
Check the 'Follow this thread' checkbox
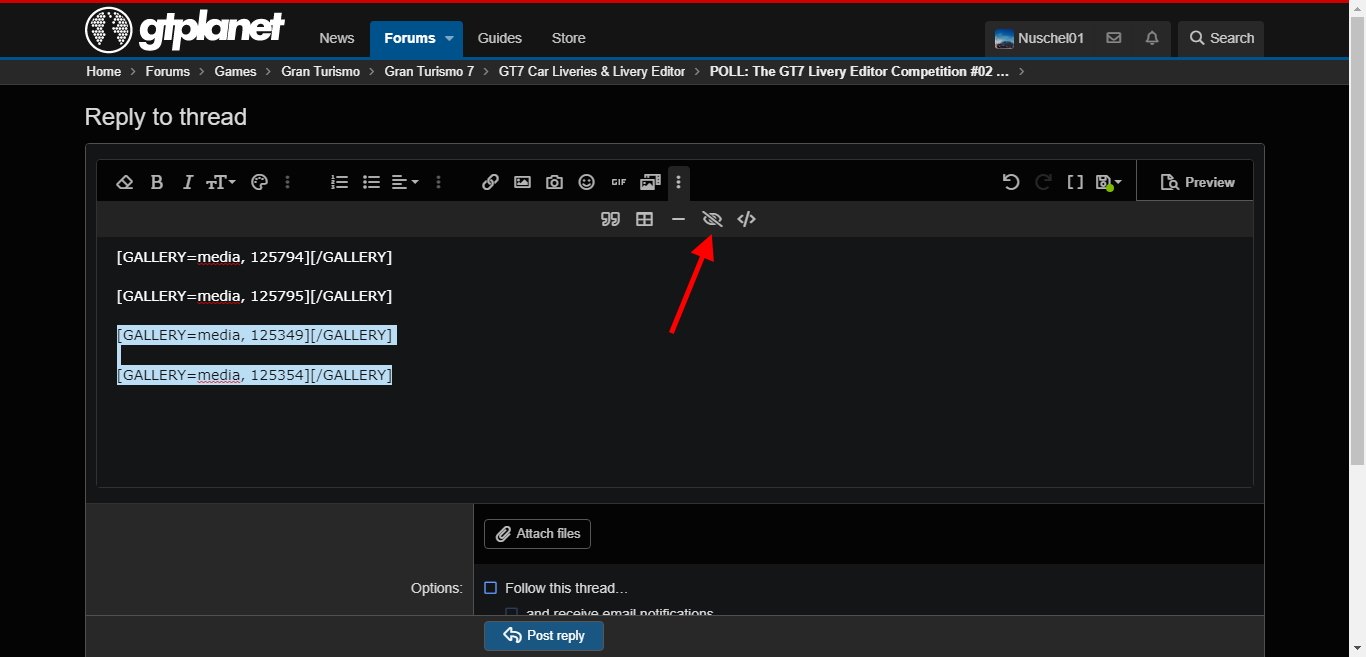[491, 588]
